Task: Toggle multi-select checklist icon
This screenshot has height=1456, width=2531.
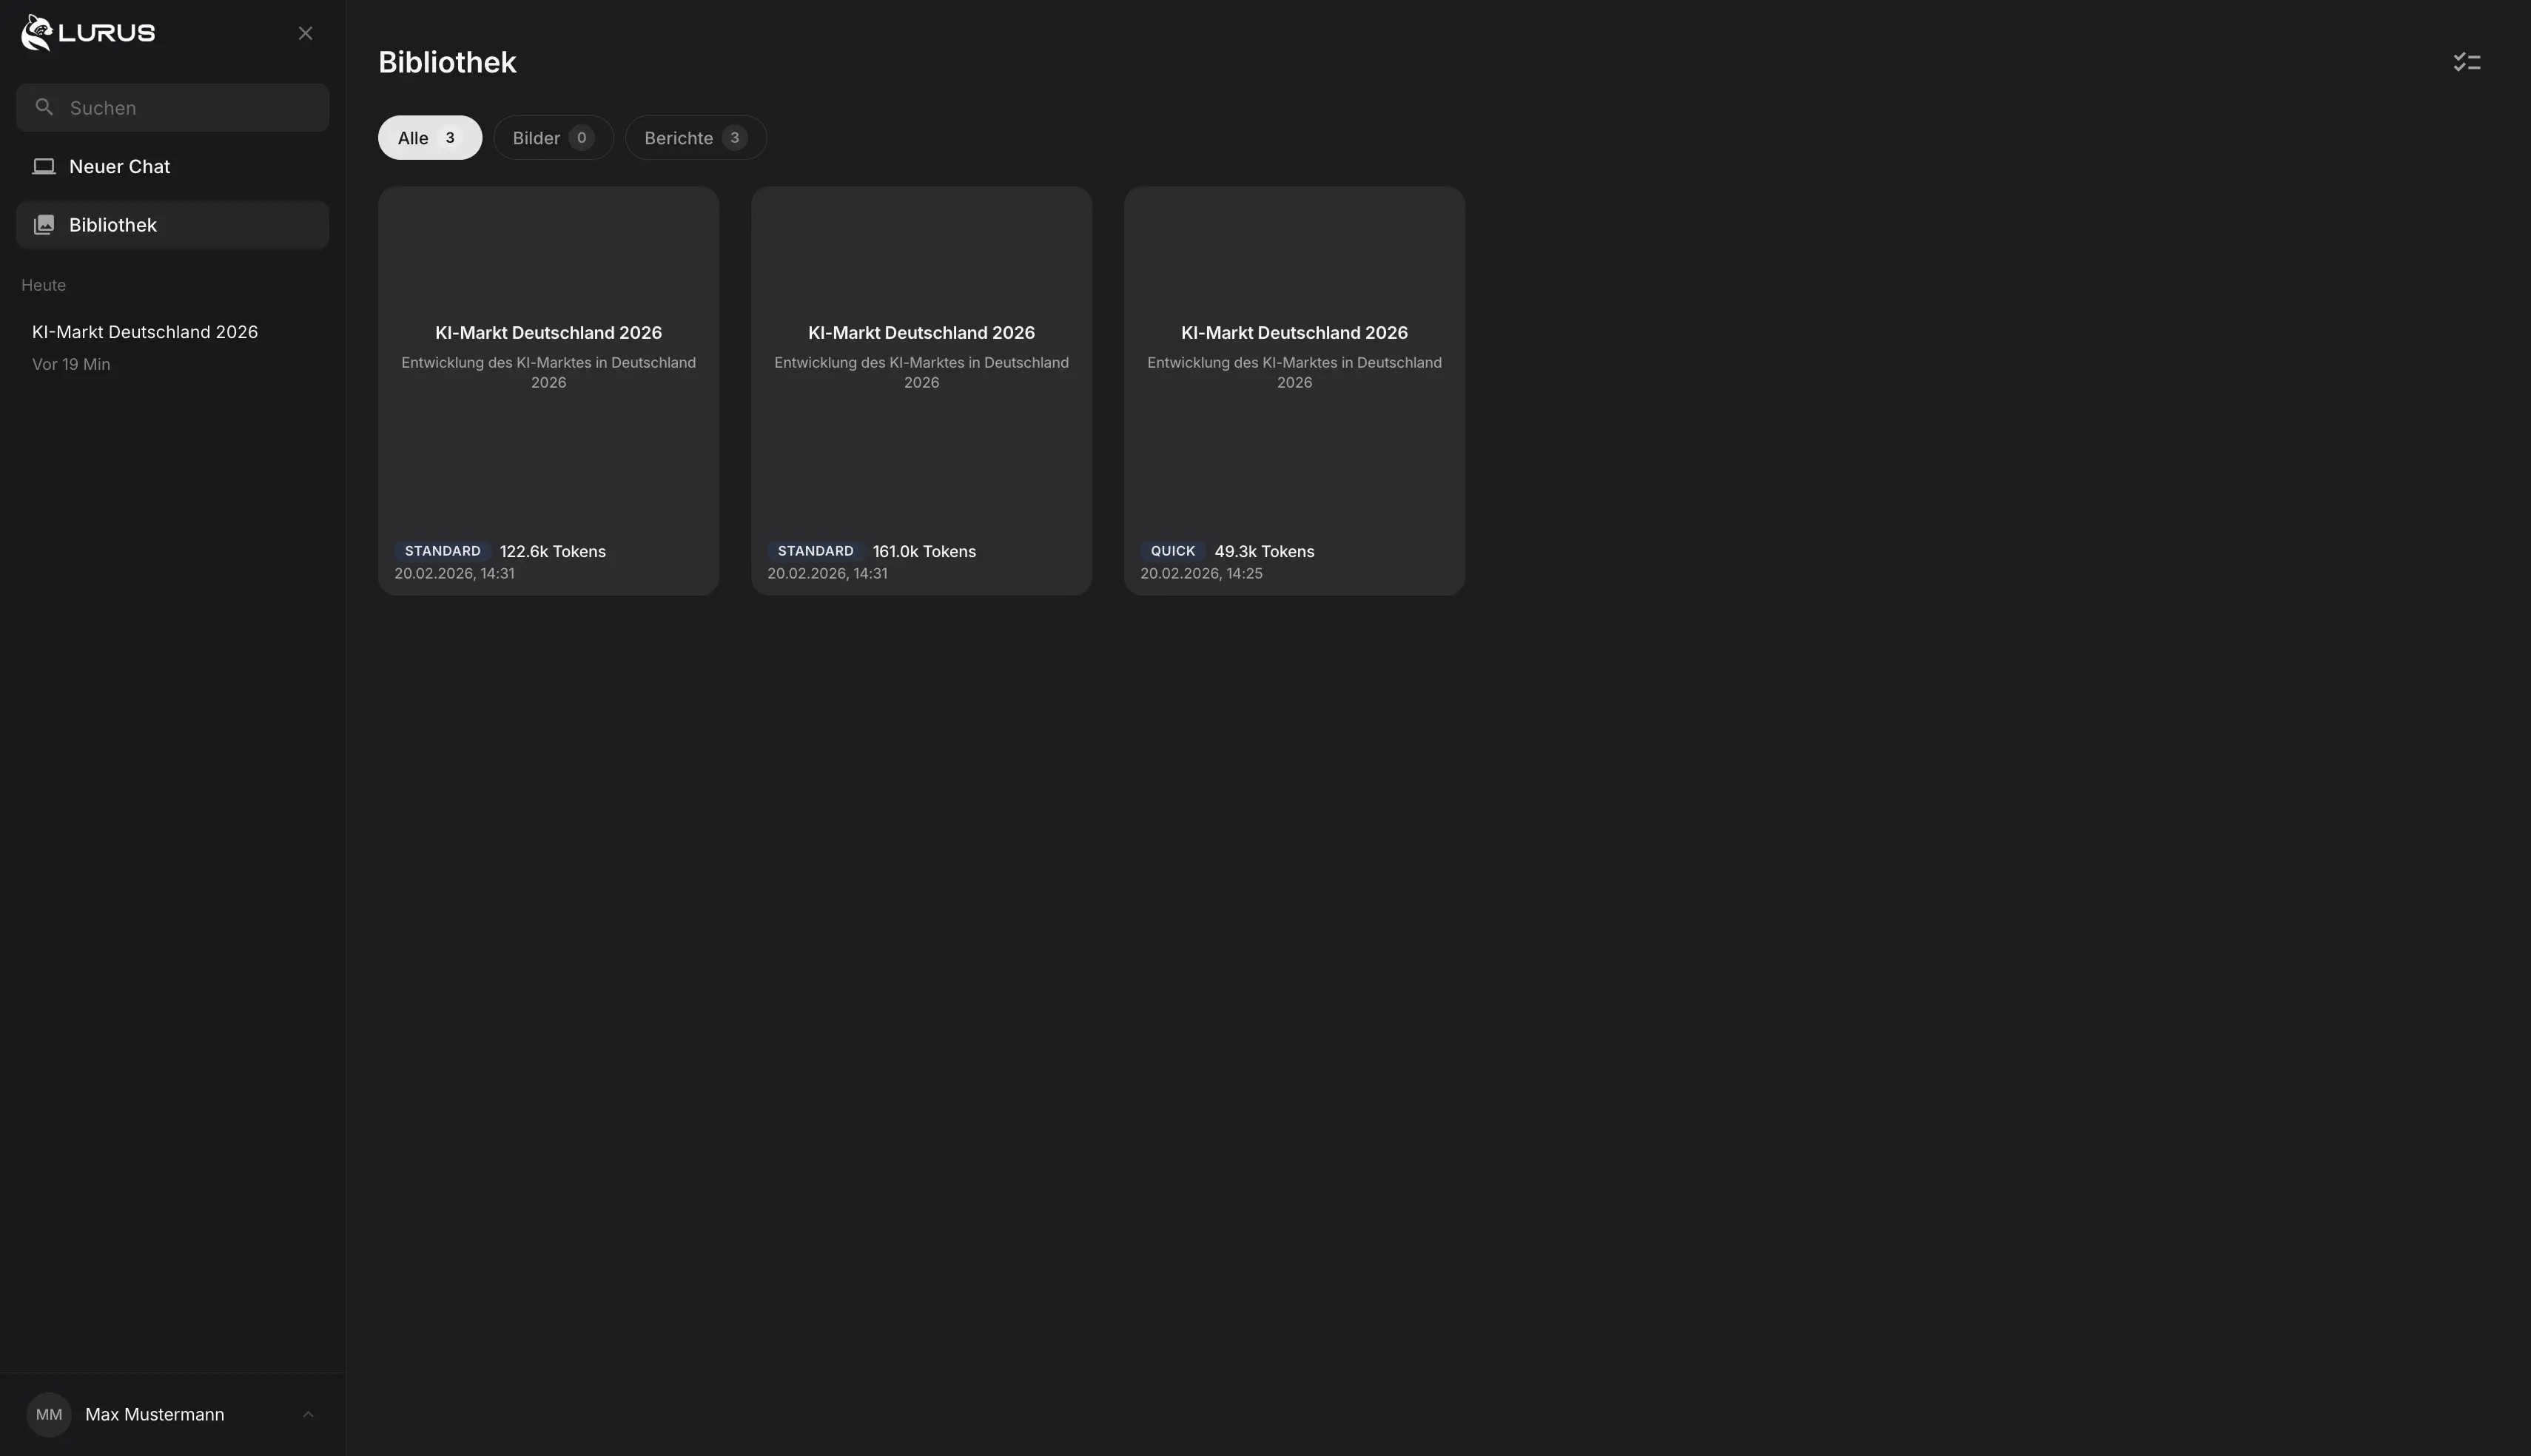Action: 2466,62
